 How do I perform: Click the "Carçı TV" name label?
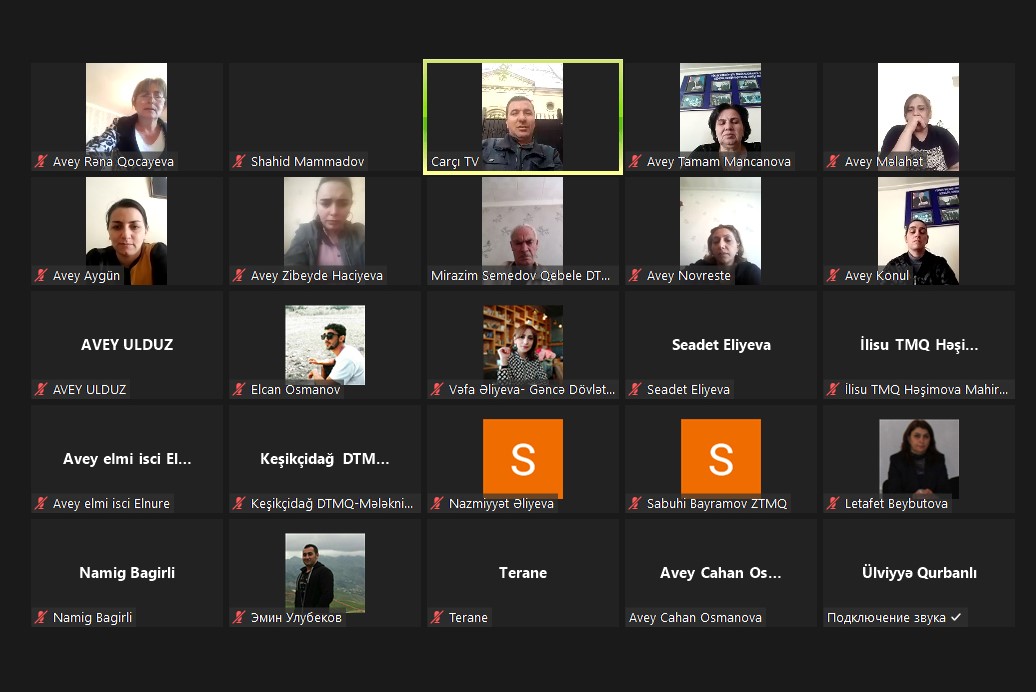(455, 161)
